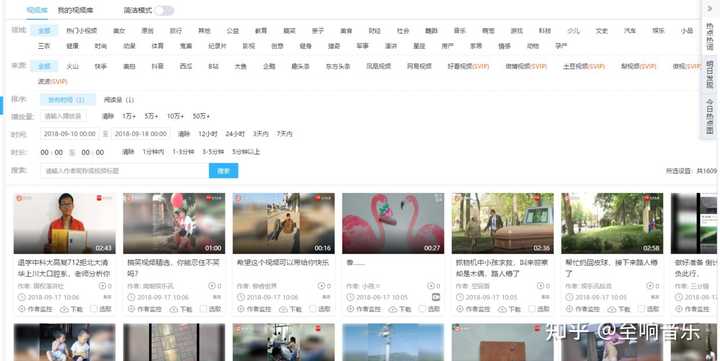720x361 pixels.
Task: Click the download icon under the flamingo video
Action: tap(393, 309)
